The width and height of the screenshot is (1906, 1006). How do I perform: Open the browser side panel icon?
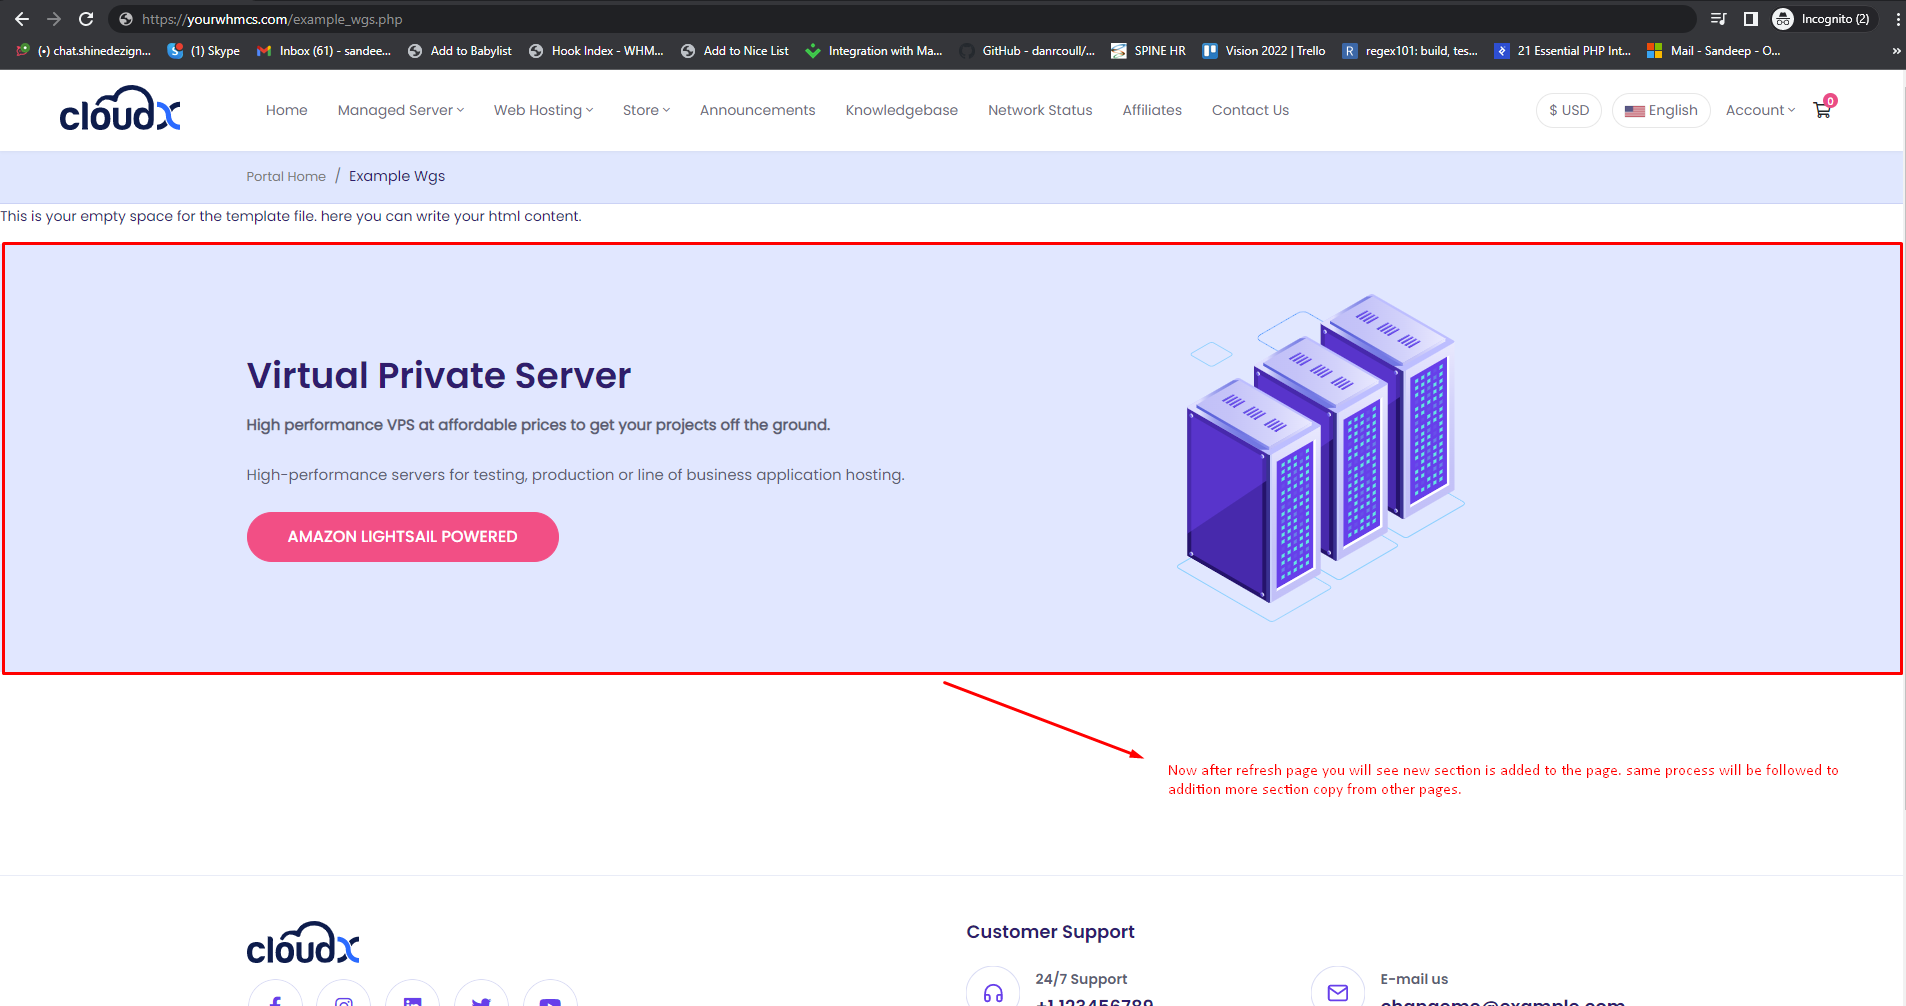coord(1750,19)
